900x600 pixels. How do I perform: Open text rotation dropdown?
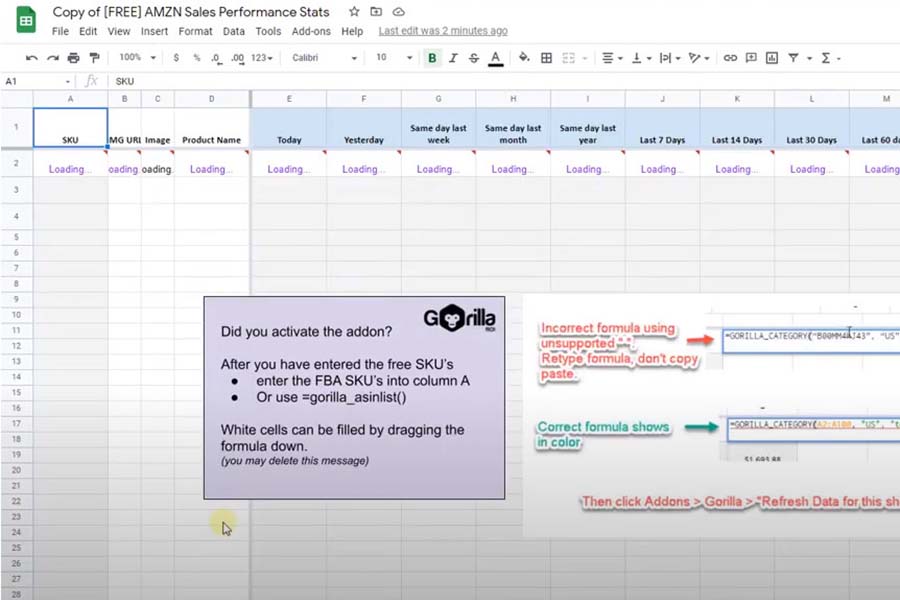click(699, 58)
